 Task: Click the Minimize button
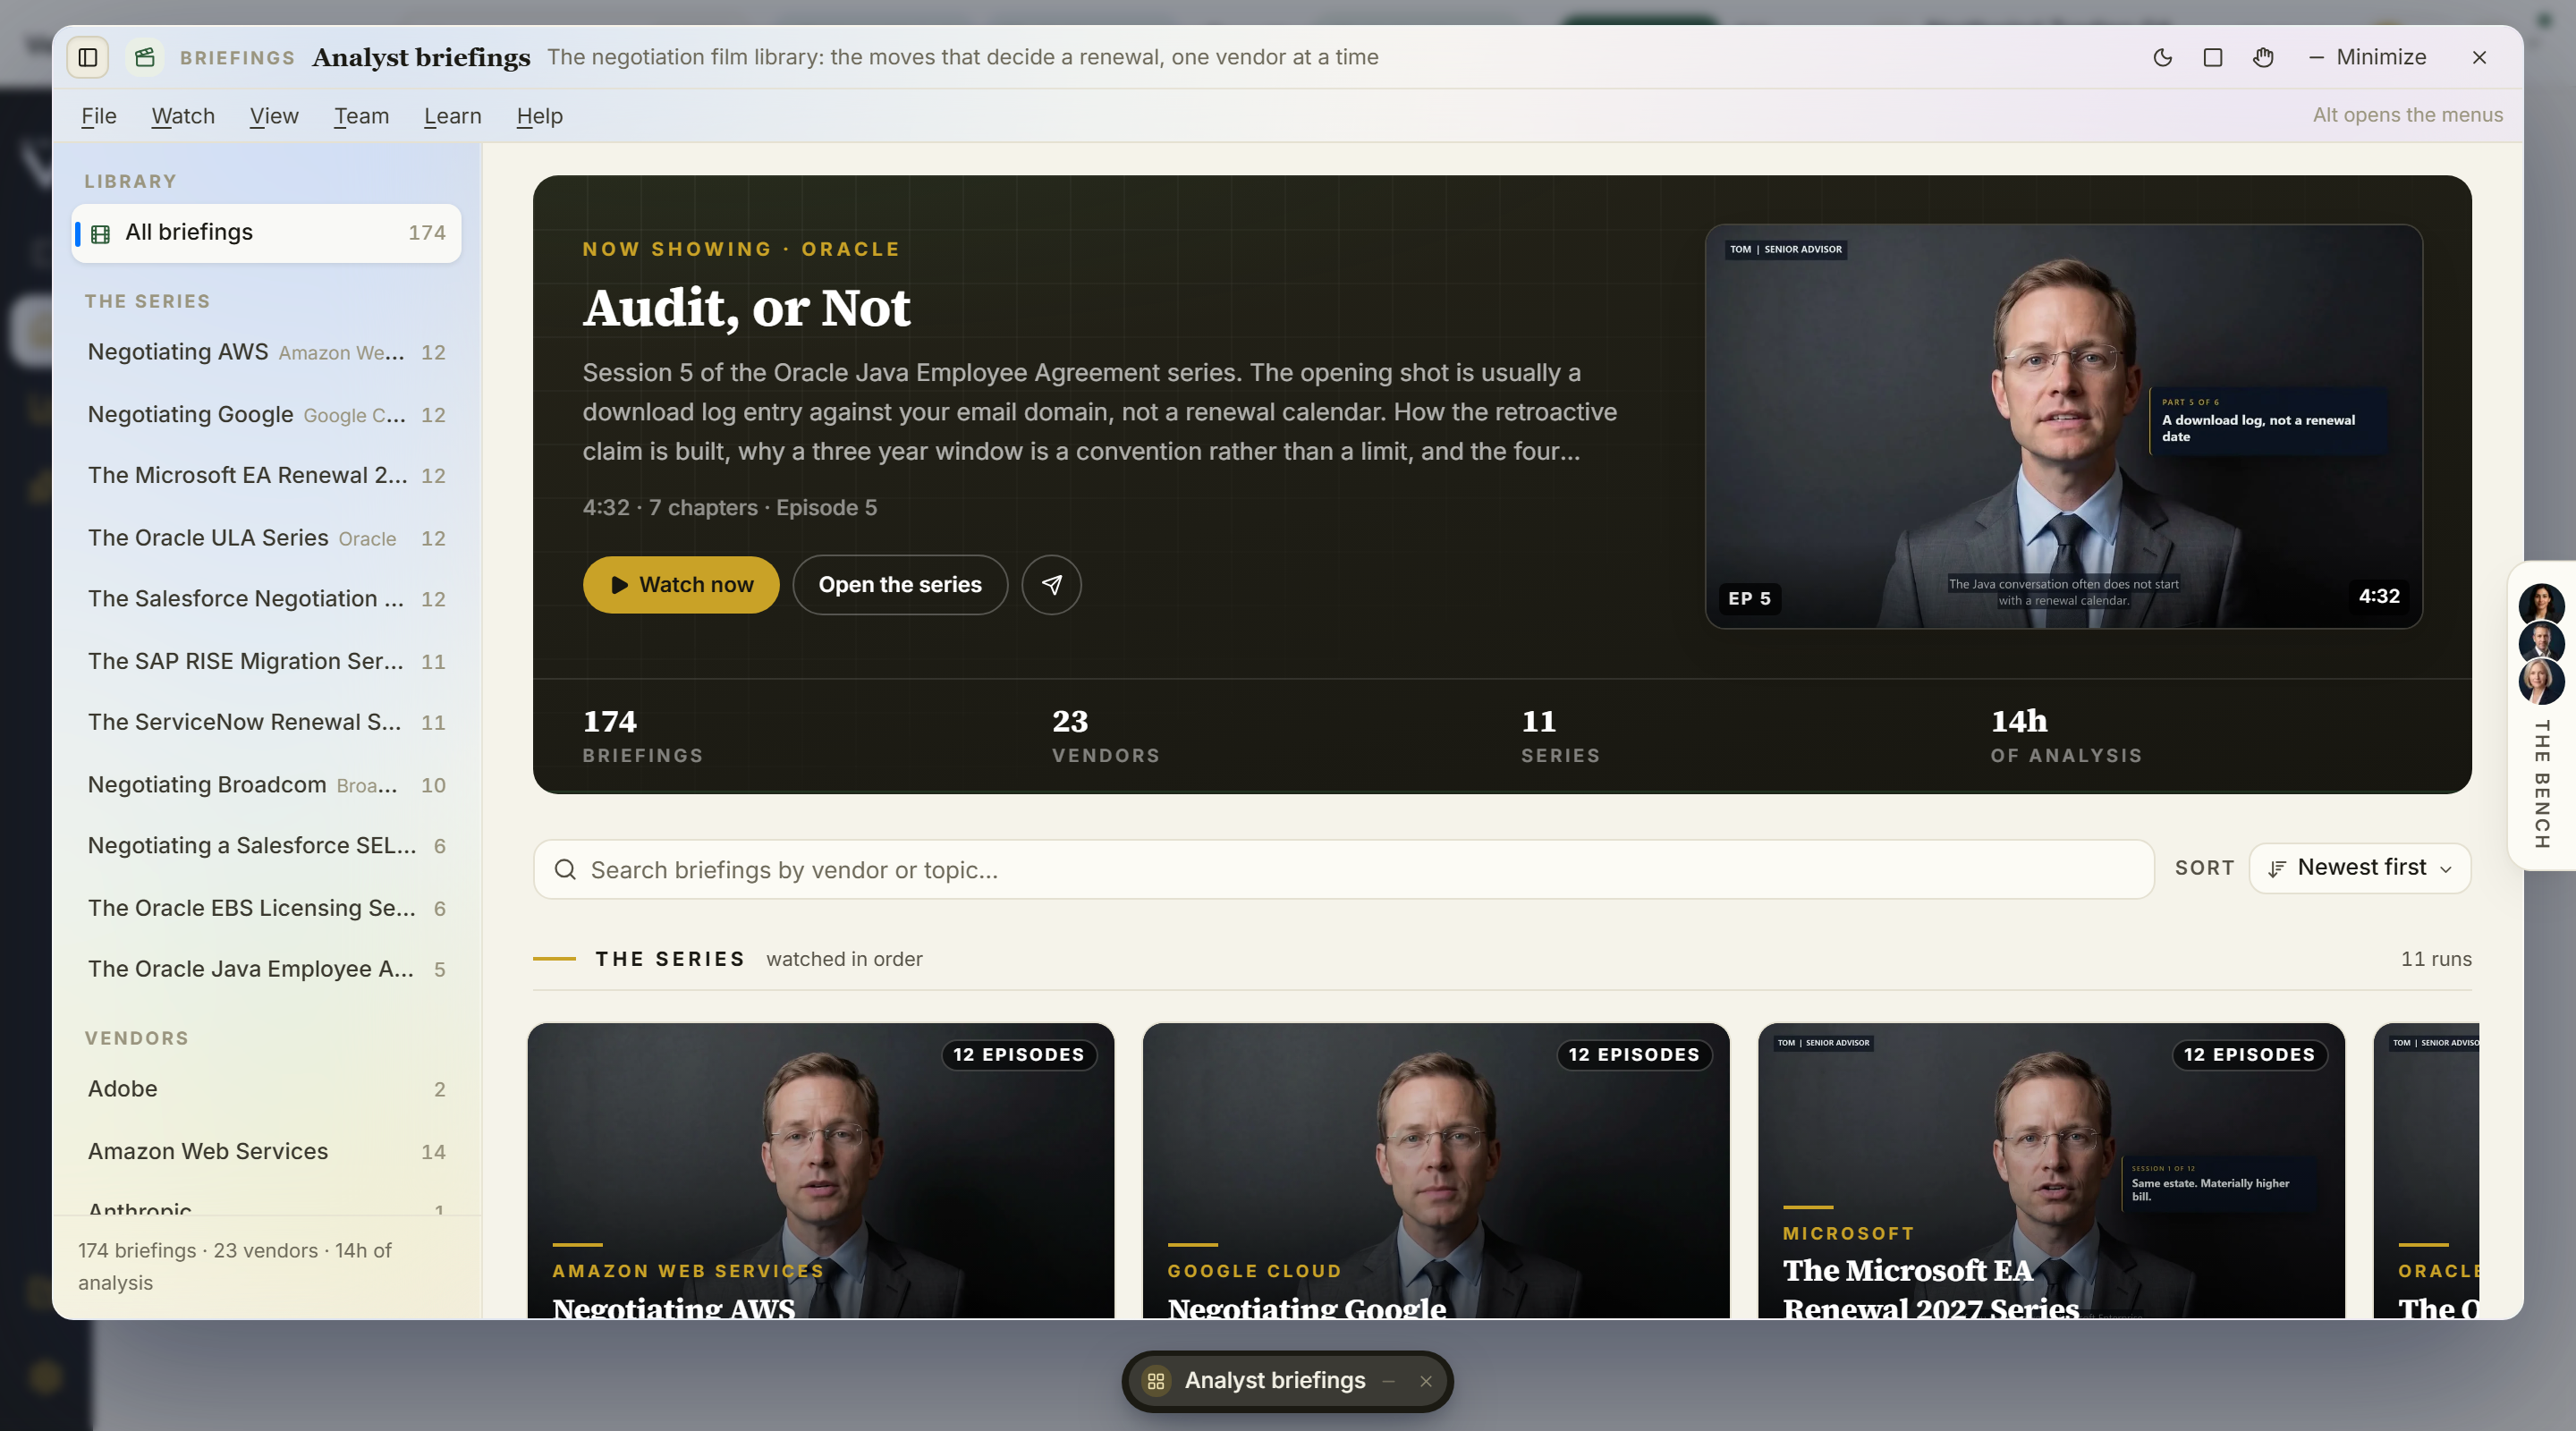tap(2367, 58)
